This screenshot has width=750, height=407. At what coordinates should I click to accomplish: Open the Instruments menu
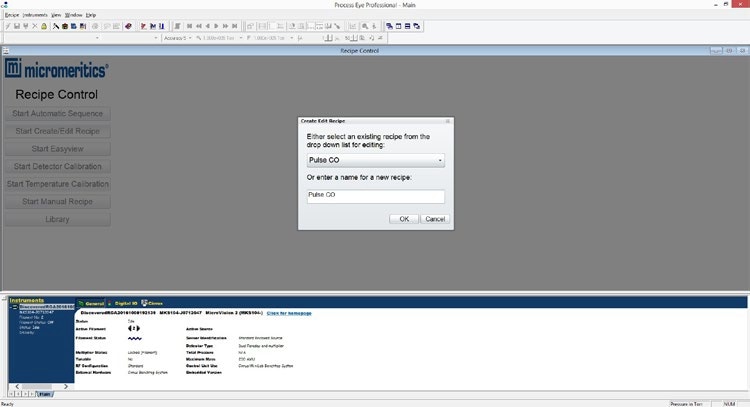35,15
